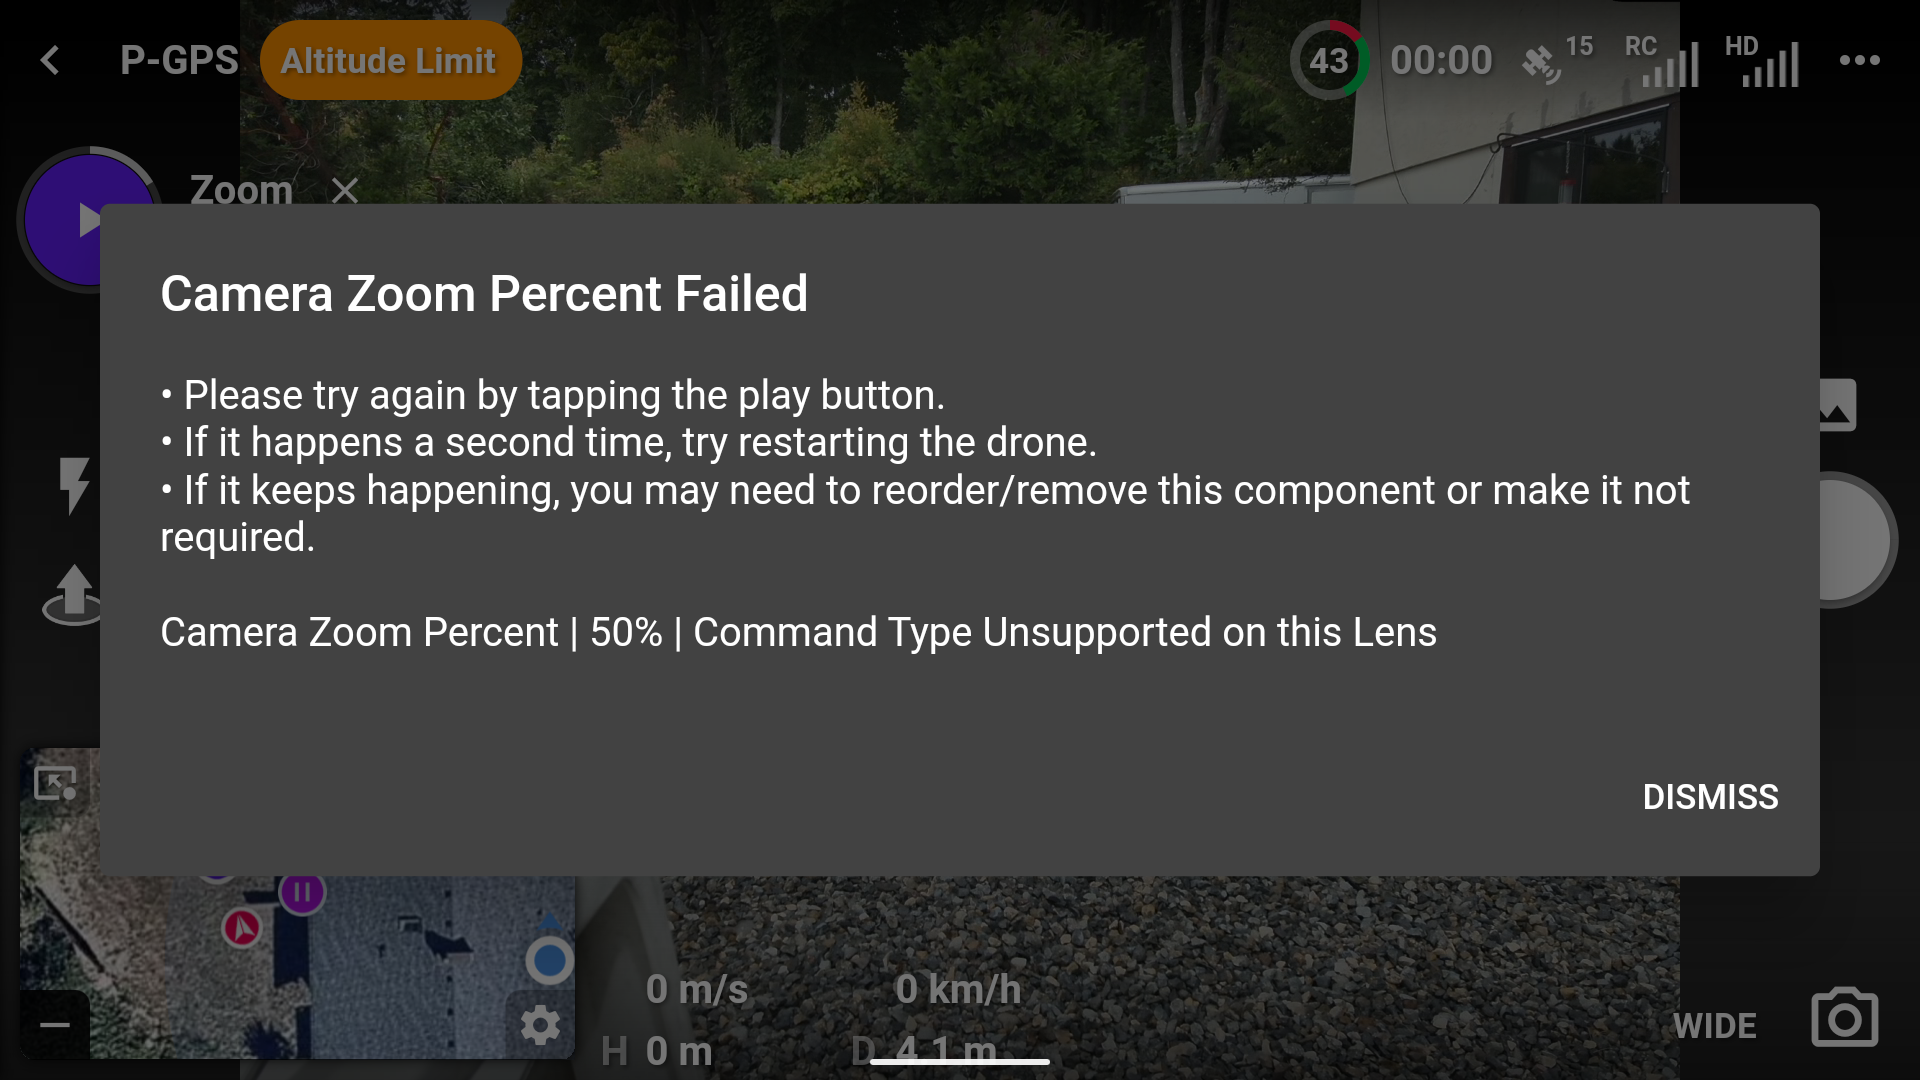Screen dimensions: 1920x1080
Task: Tap the camera photo mode icon
Action: (x=1844, y=1019)
